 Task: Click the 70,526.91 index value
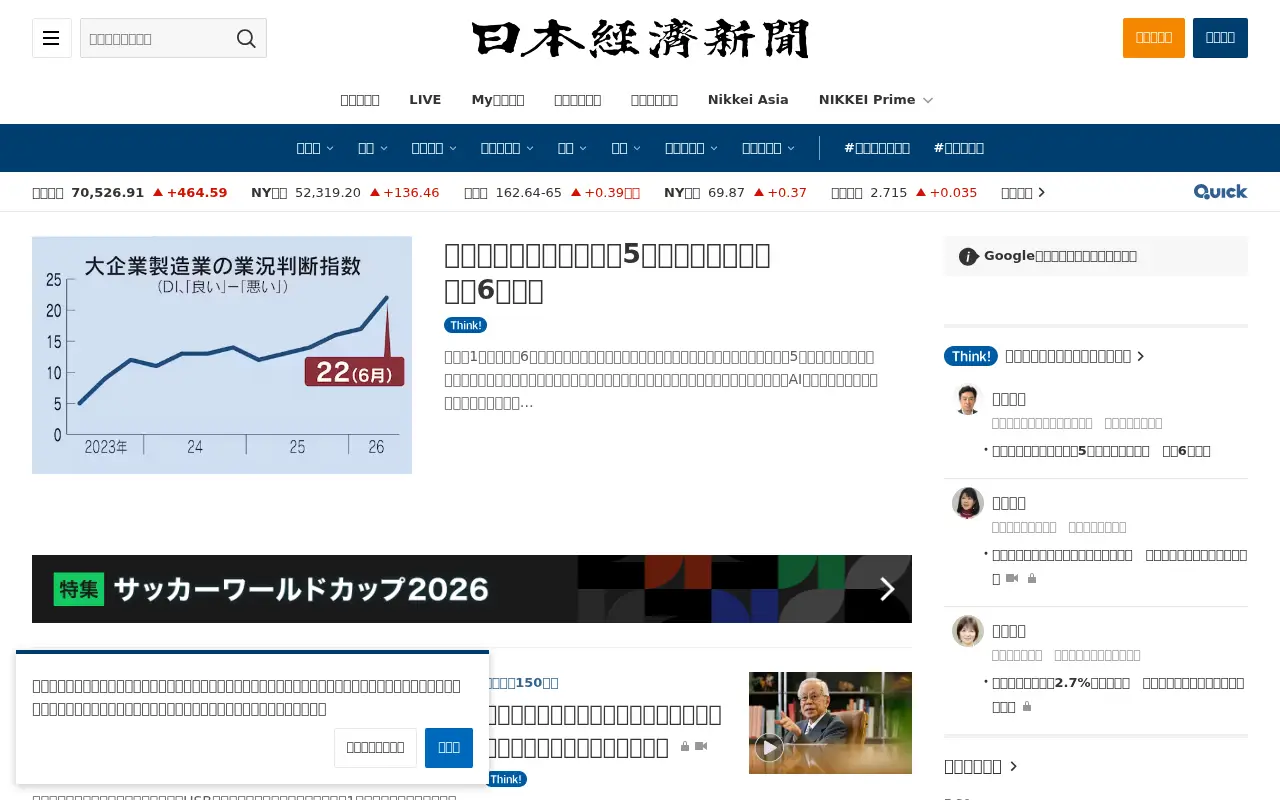coord(108,193)
